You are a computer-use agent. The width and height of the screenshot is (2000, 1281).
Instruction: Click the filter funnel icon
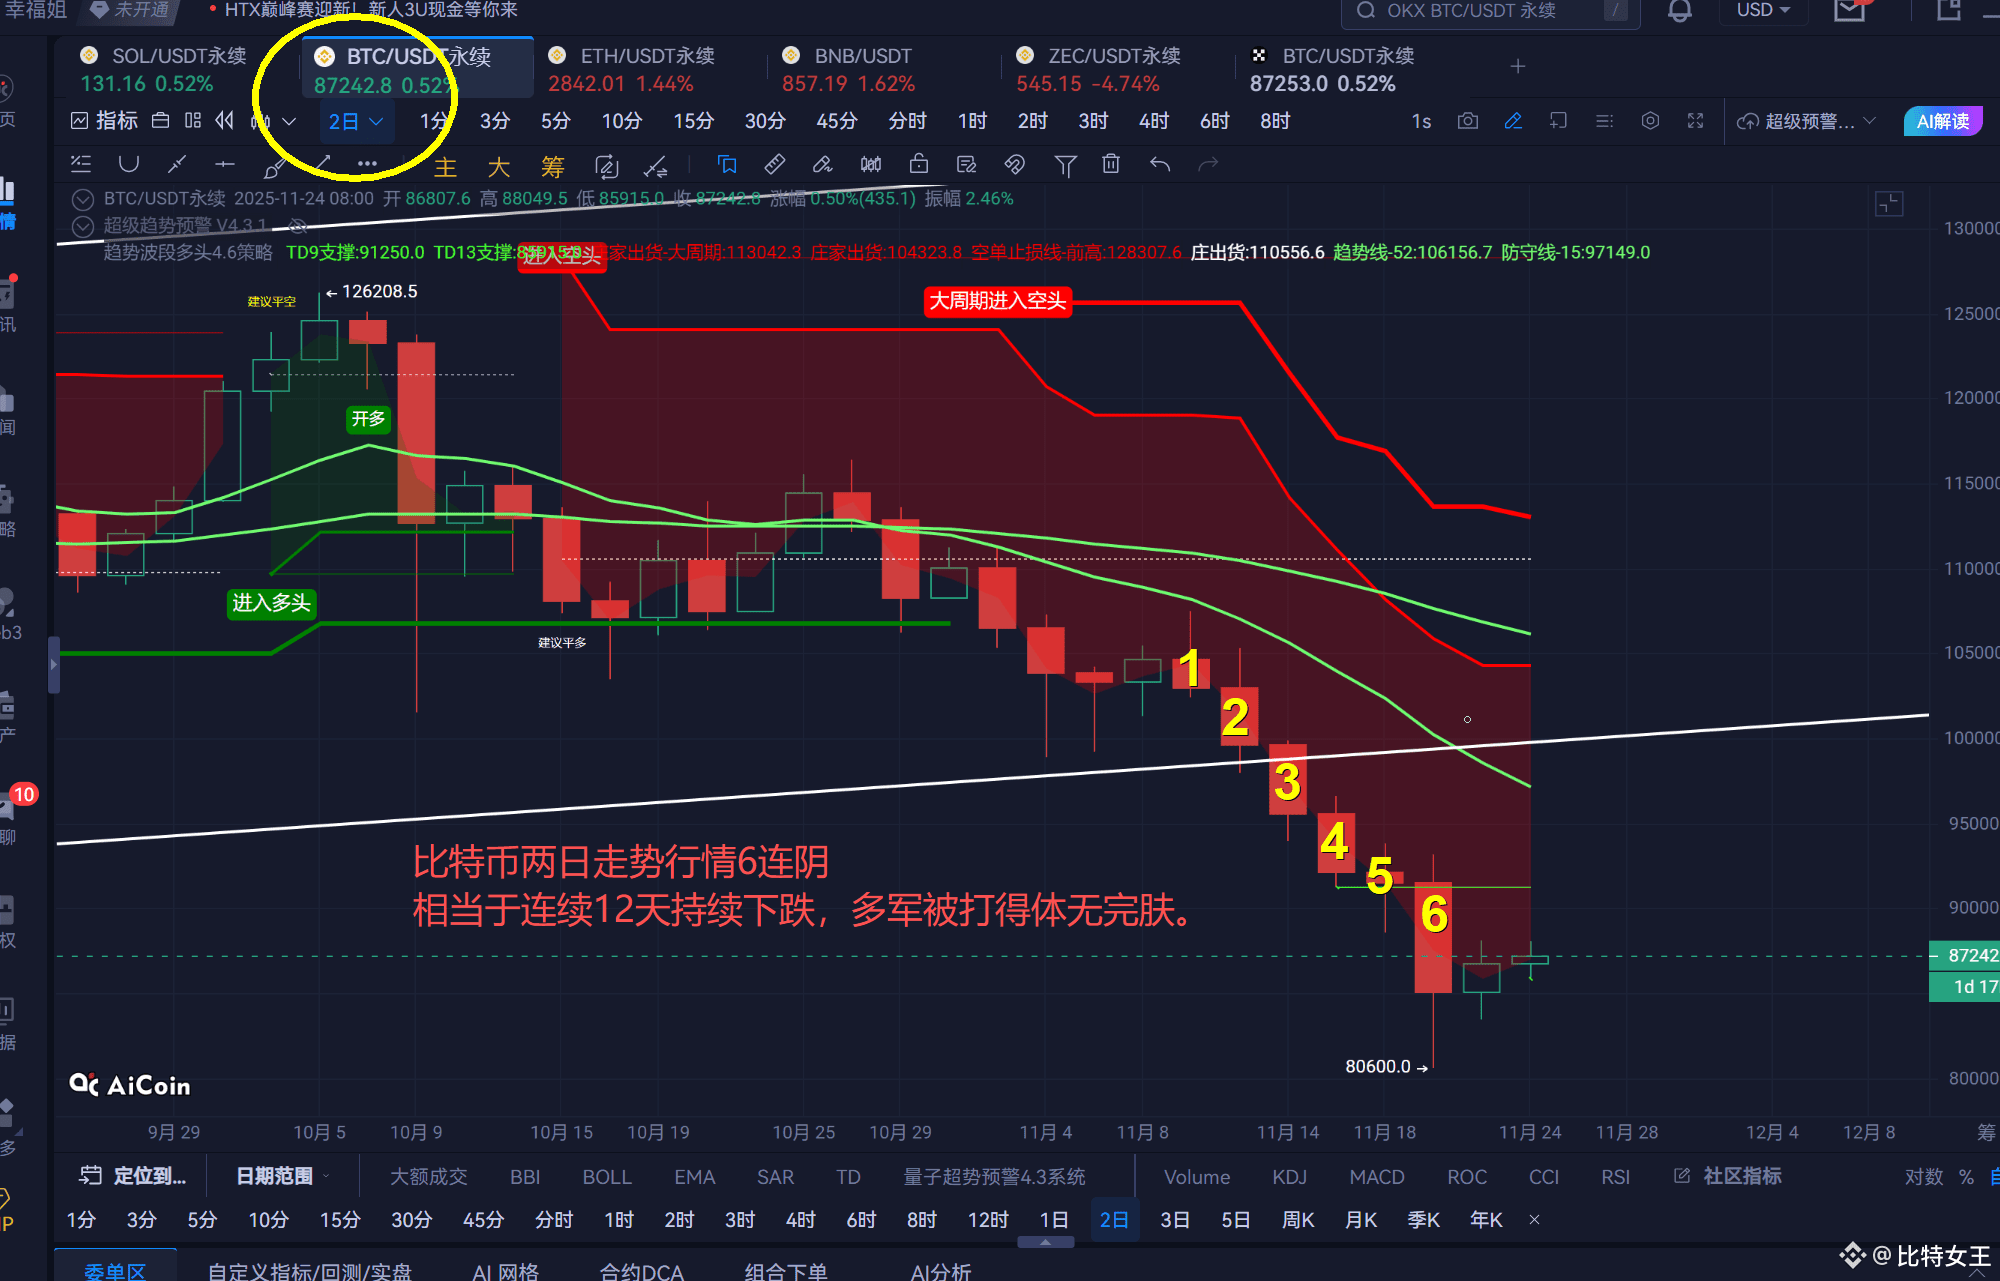click(x=1065, y=165)
